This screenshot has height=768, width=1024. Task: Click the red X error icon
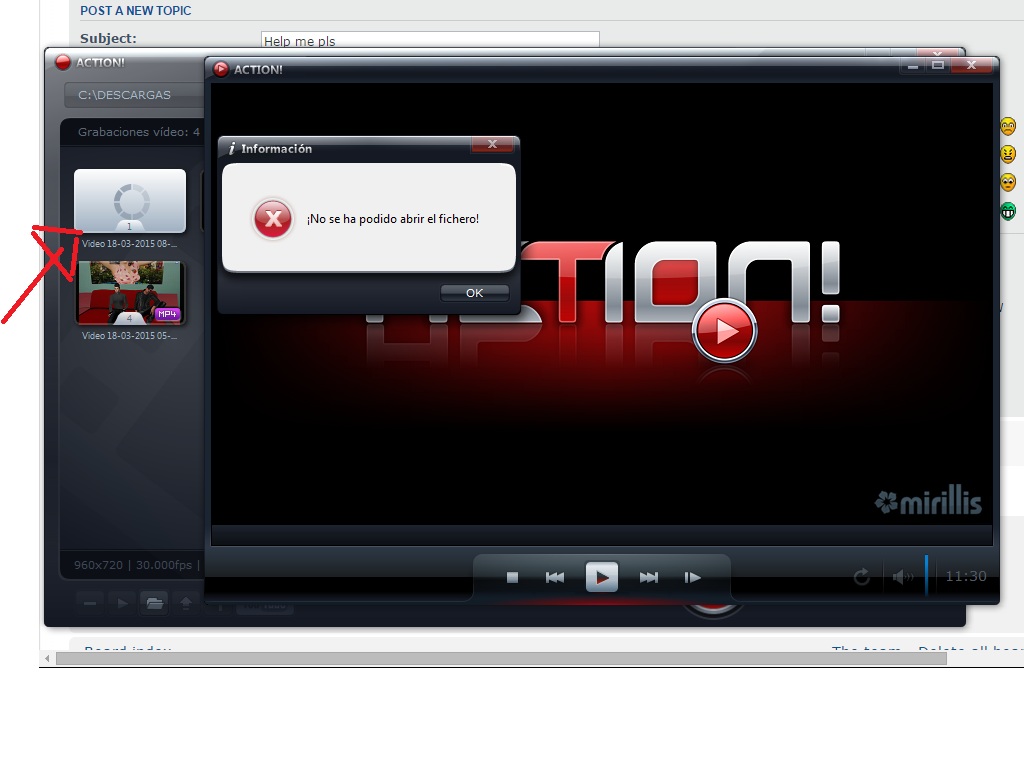[273, 219]
